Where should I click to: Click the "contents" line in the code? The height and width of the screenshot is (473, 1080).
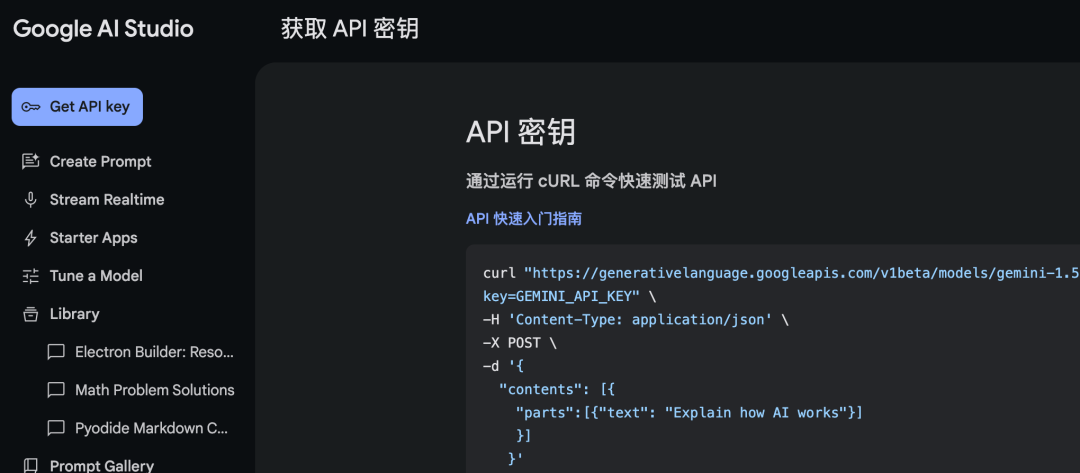pyautogui.click(x=557, y=390)
